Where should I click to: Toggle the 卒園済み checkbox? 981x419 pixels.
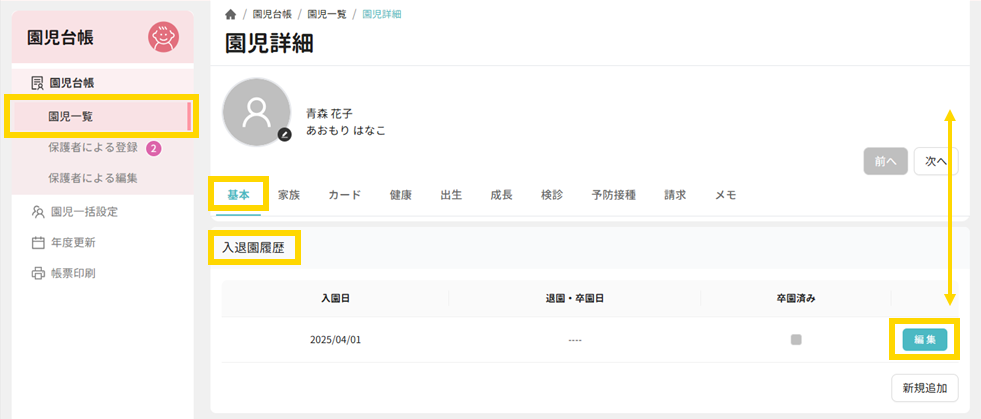pos(796,340)
